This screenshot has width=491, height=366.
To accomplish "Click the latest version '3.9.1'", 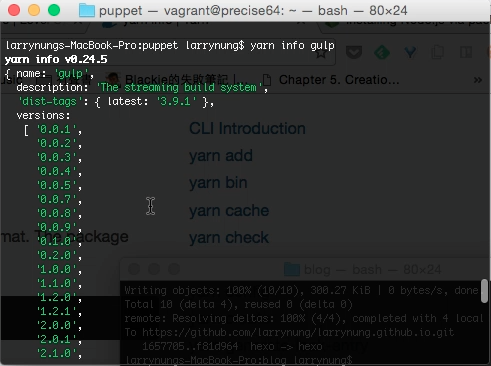I will pyautogui.click(x=176, y=101).
